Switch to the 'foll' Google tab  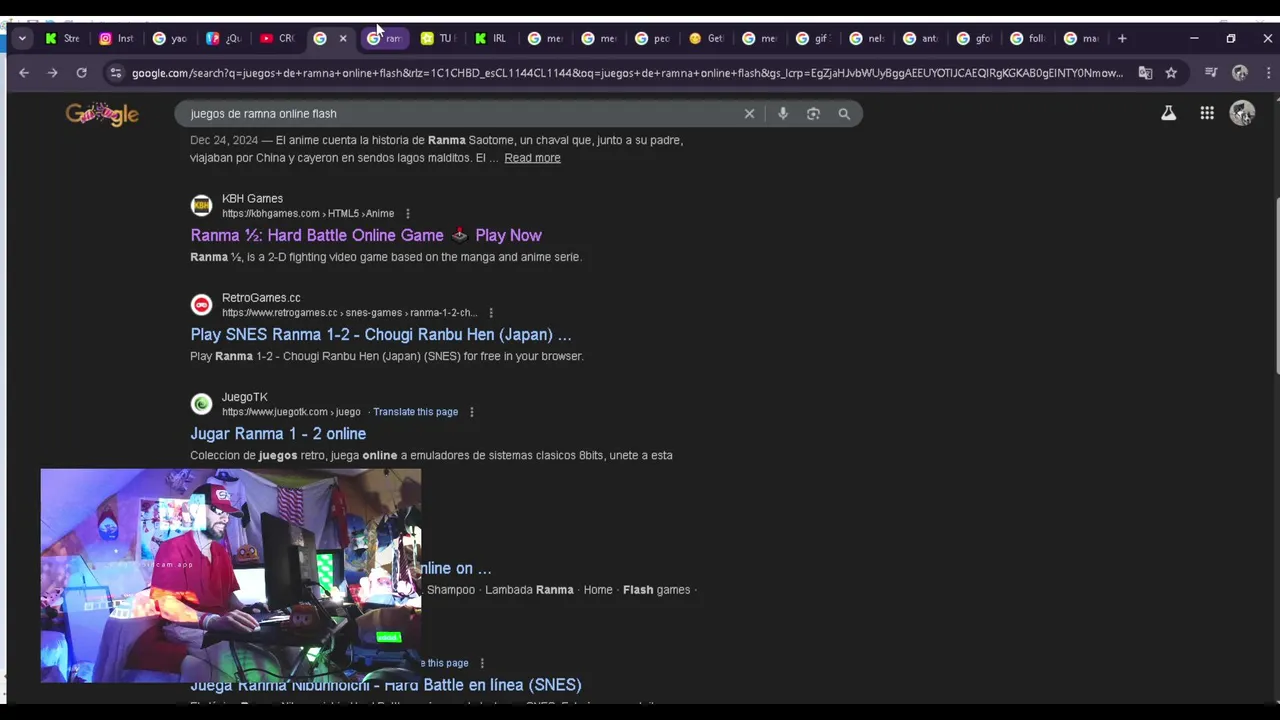[x=1027, y=38]
